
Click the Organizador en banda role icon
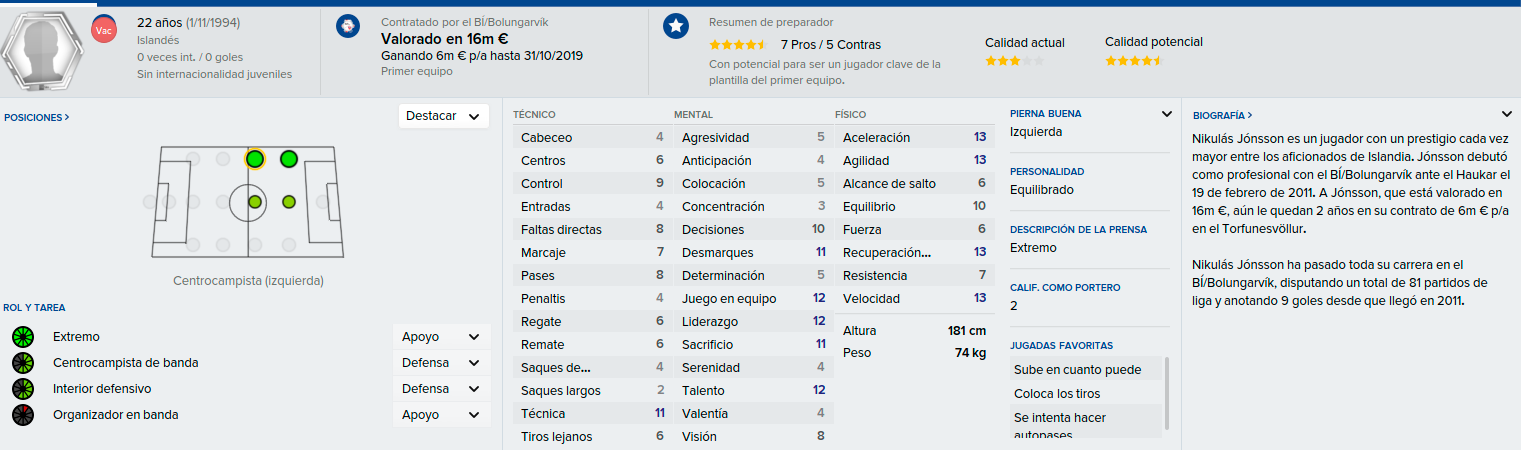24,415
